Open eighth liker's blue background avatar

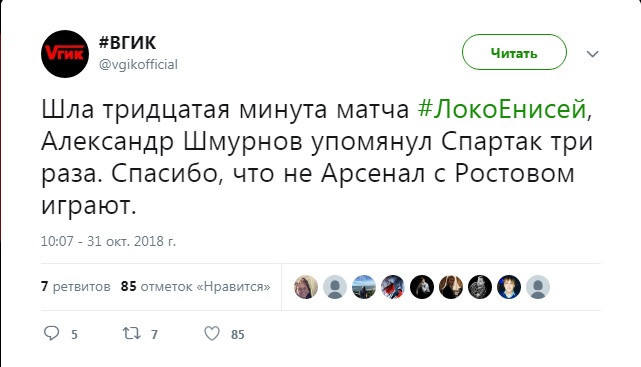(509, 287)
